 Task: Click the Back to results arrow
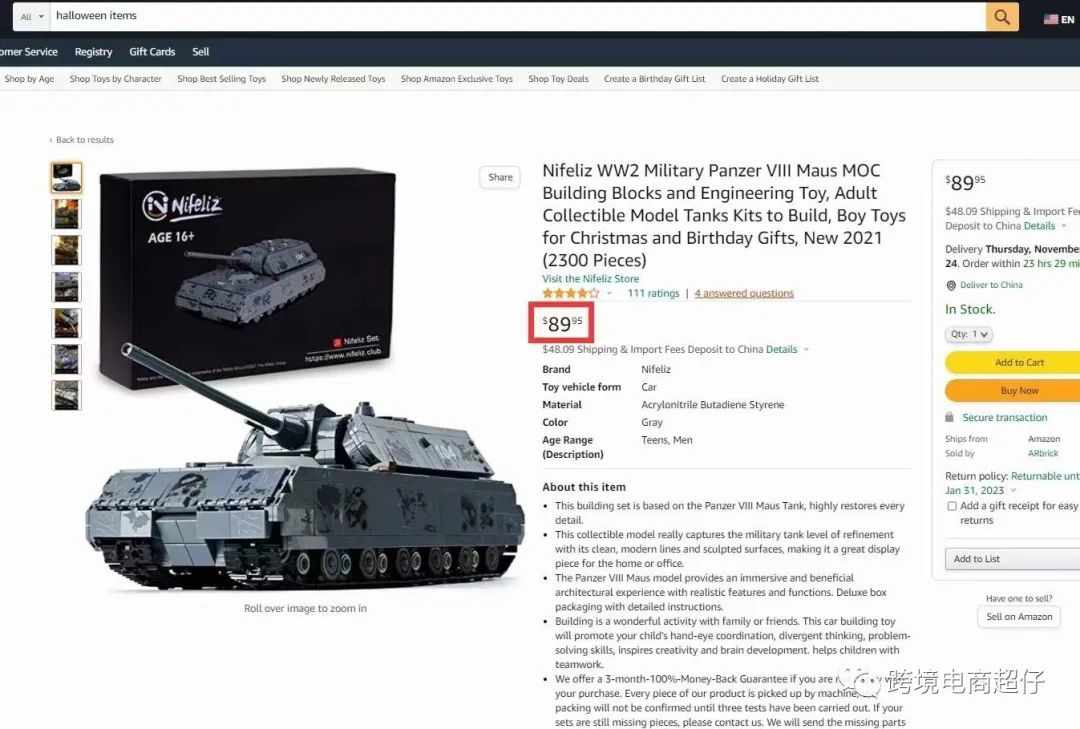pyautogui.click(x=51, y=140)
